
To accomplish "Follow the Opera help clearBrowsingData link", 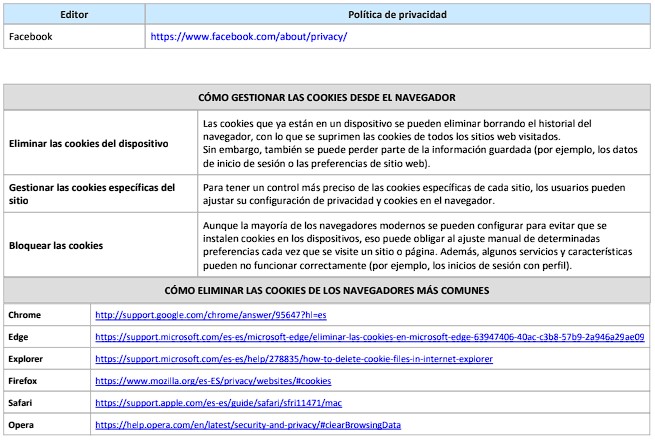I will (247, 425).
